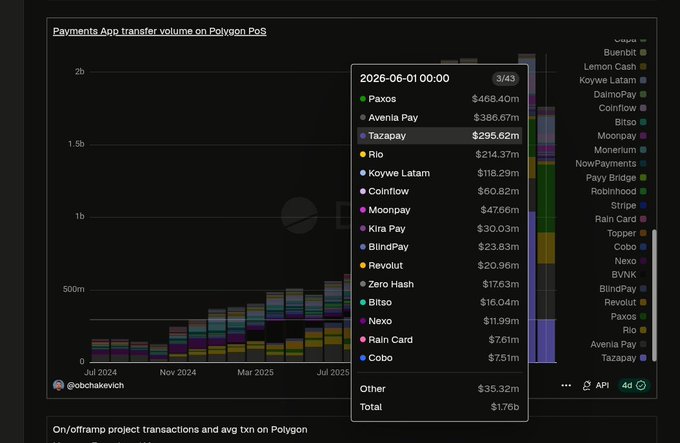Click the BVNK legend entry

coord(629,275)
